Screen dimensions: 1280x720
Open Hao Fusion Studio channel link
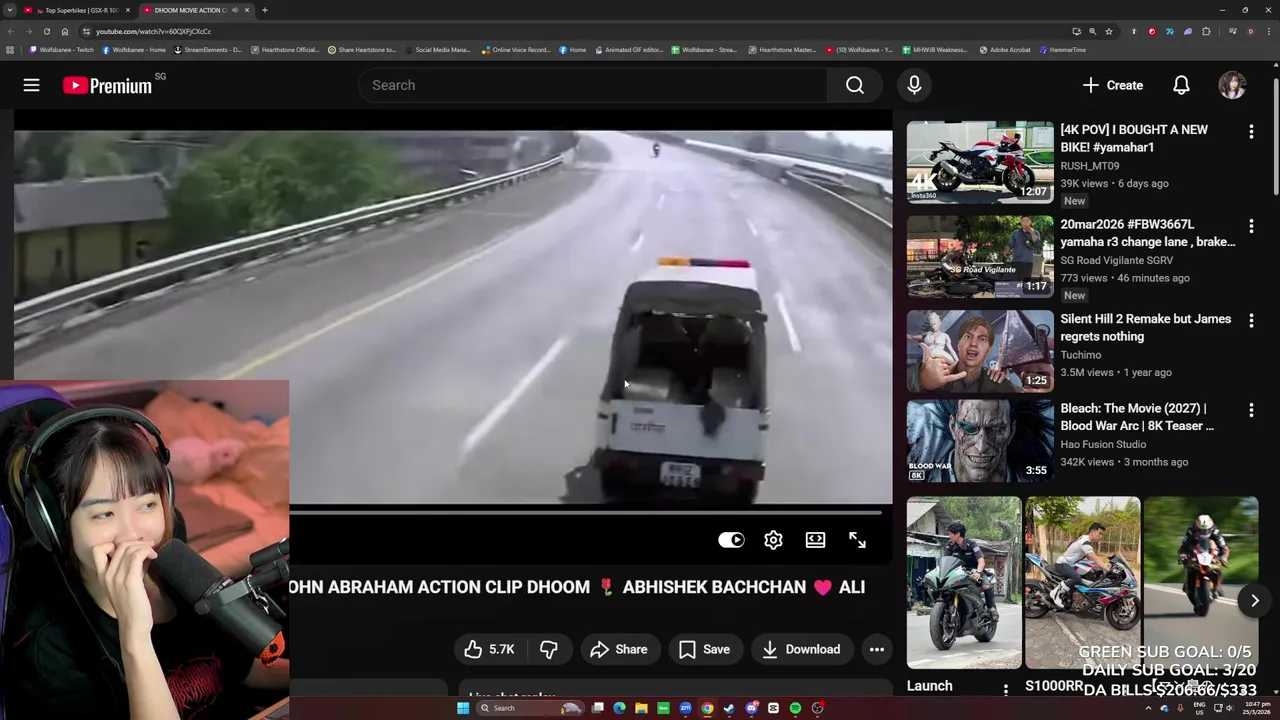pos(1103,444)
